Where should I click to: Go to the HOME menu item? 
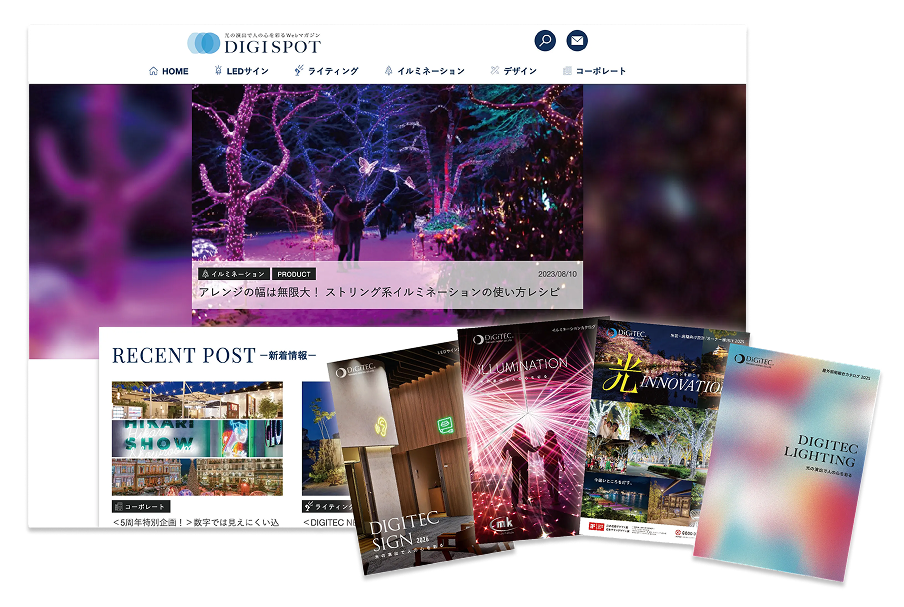[x=175, y=71]
